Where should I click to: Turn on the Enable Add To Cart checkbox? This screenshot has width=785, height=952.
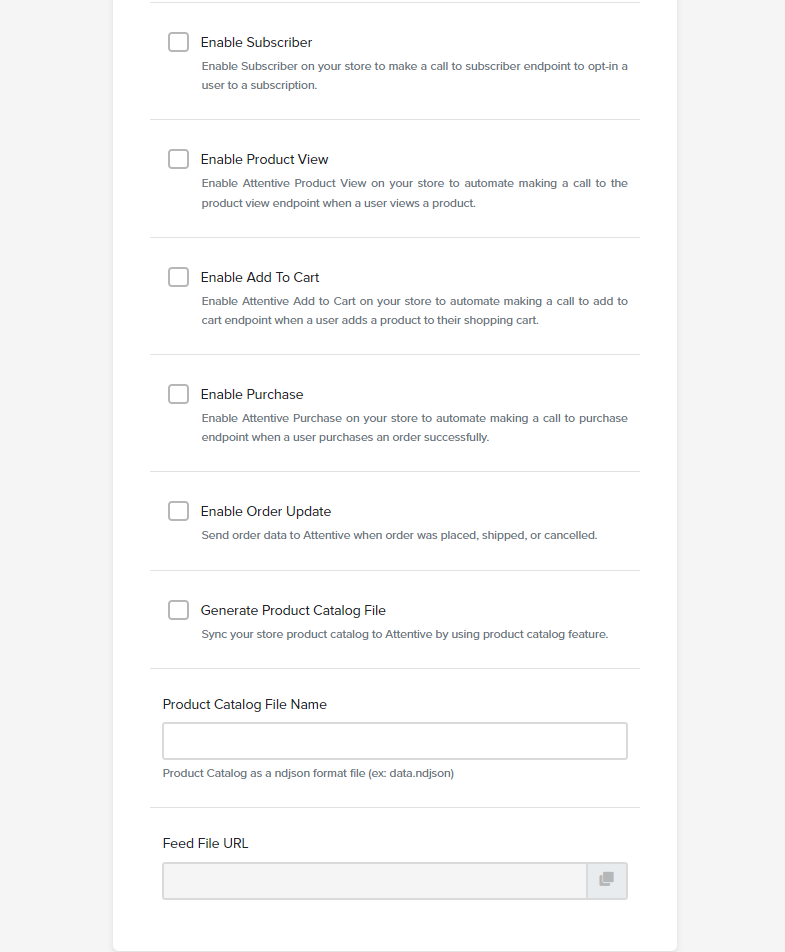178,277
